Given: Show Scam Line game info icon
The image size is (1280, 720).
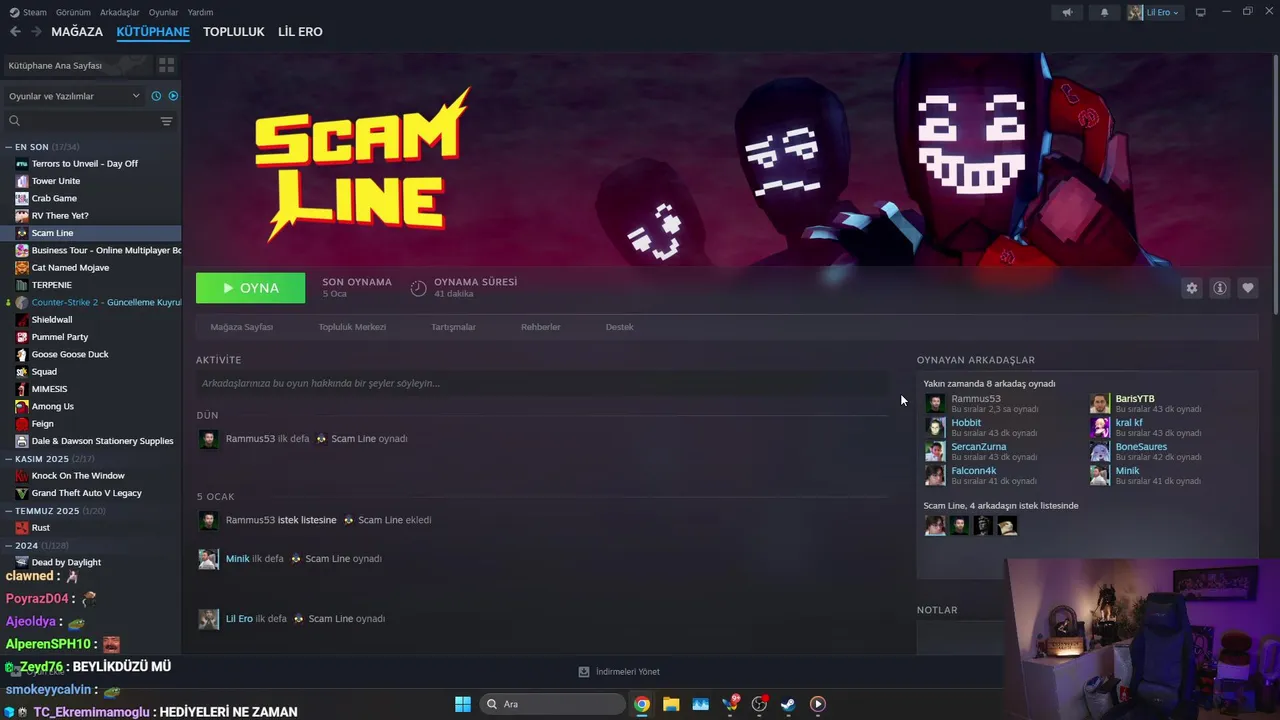Looking at the screenshot, I should tap(1219, 288).
